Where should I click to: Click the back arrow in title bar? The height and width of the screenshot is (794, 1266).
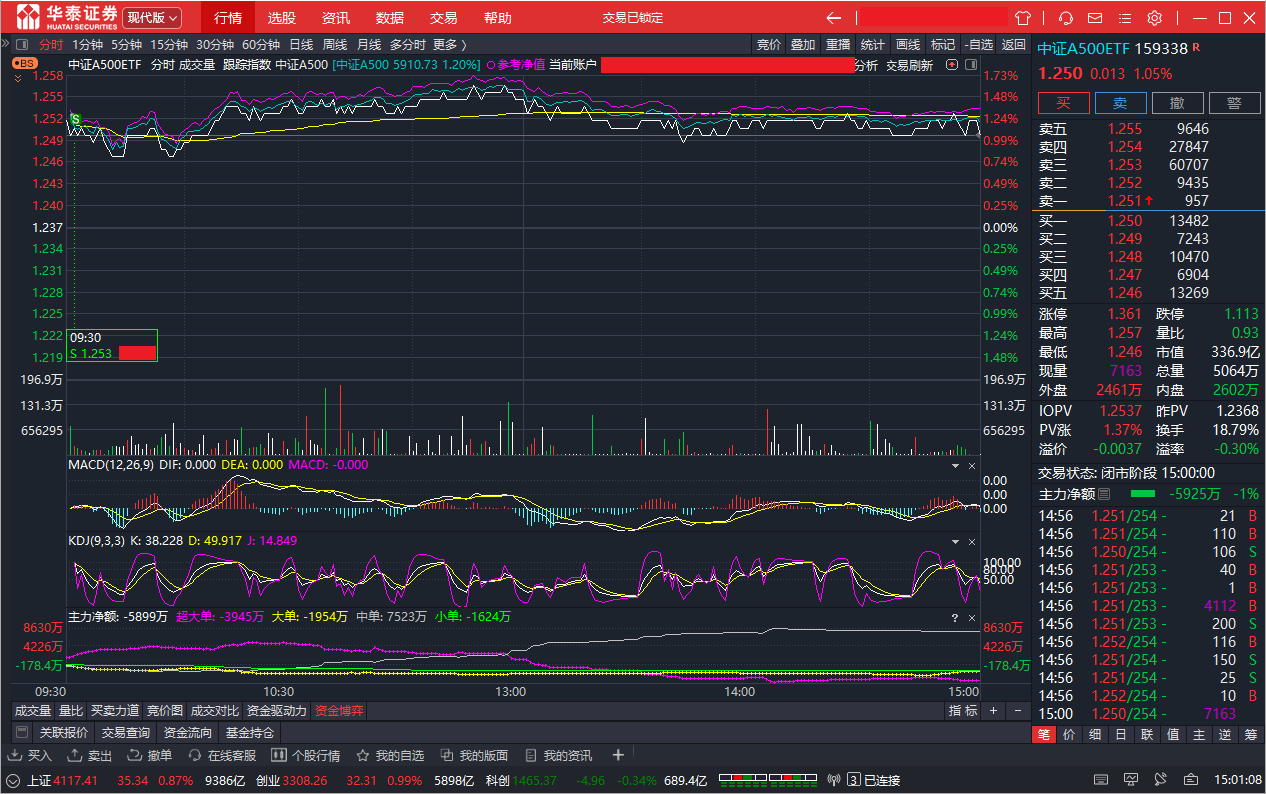point(834,18)
